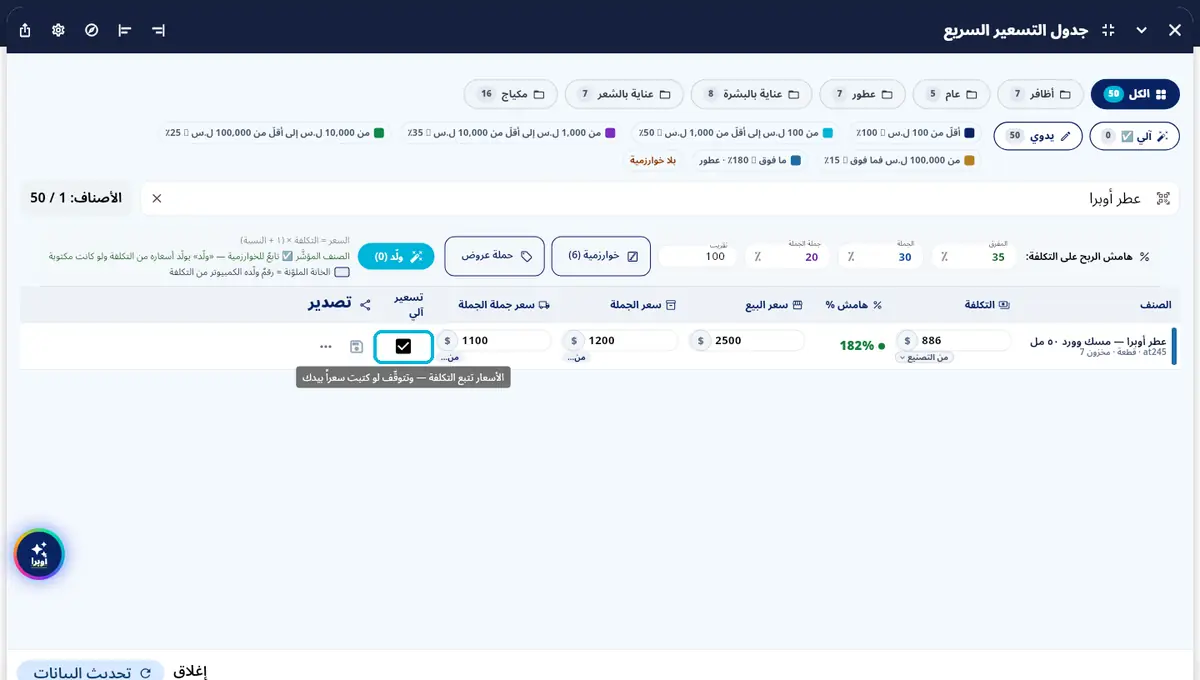Click the سعر البيع column header

coord(772,304)
